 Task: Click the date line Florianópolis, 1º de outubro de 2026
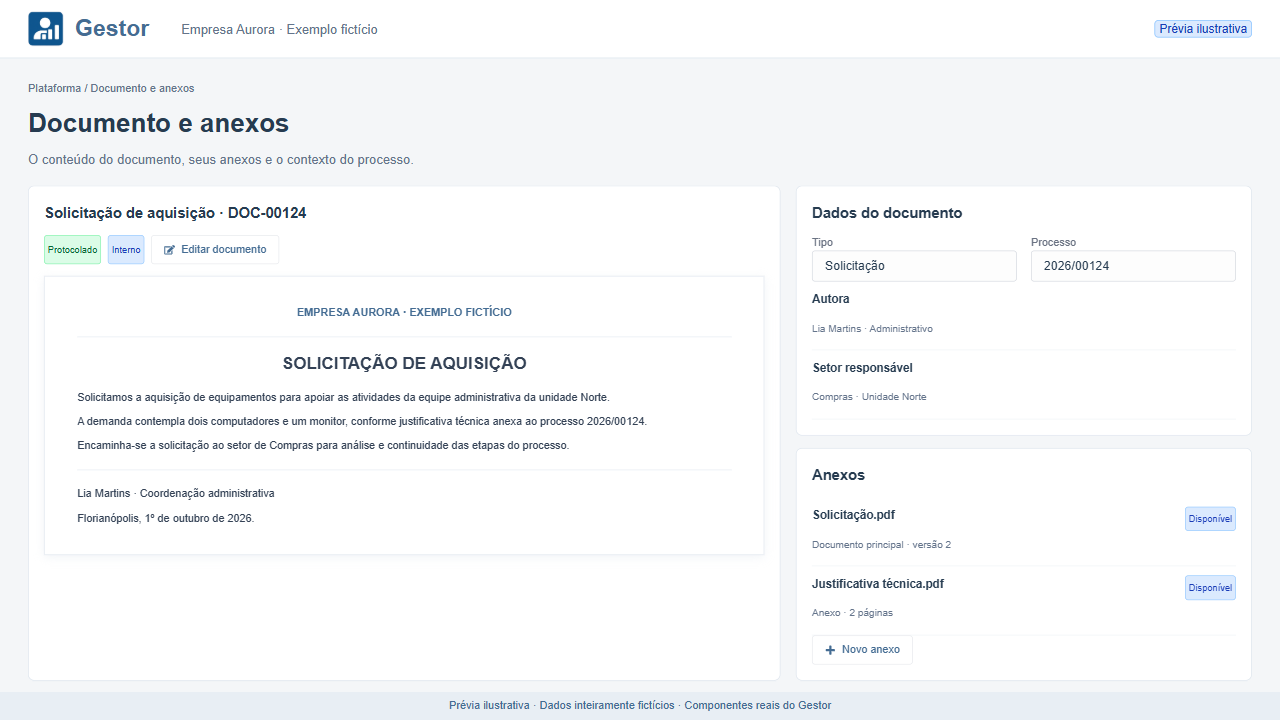coord(166,518)
